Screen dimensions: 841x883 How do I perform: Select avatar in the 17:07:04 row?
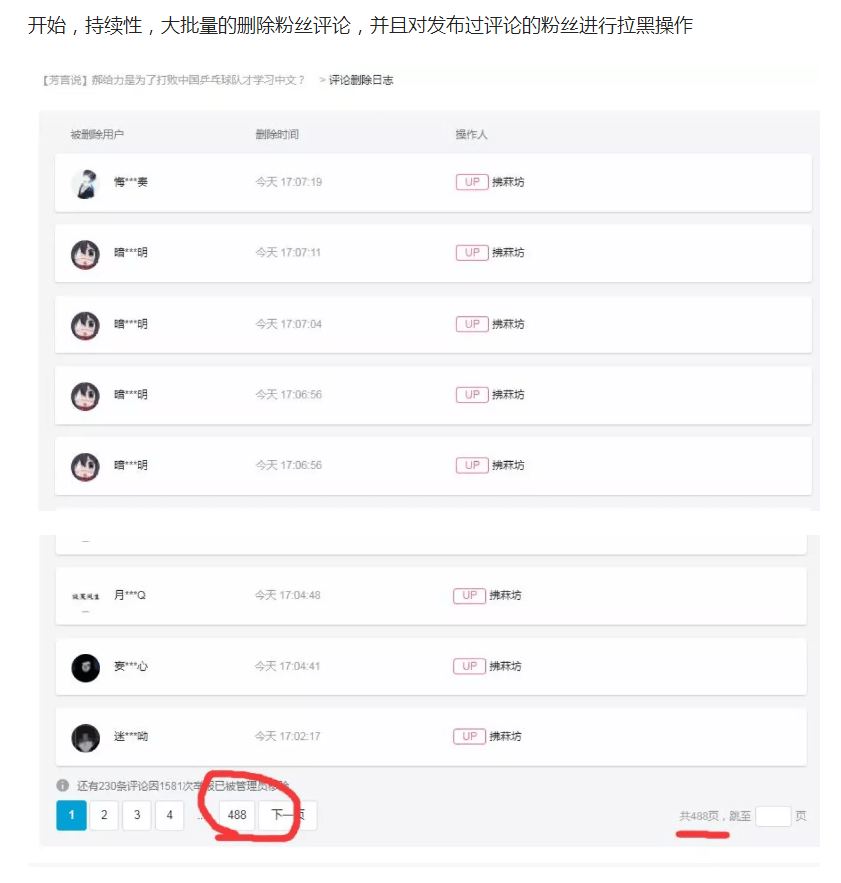tap(85, 325)
